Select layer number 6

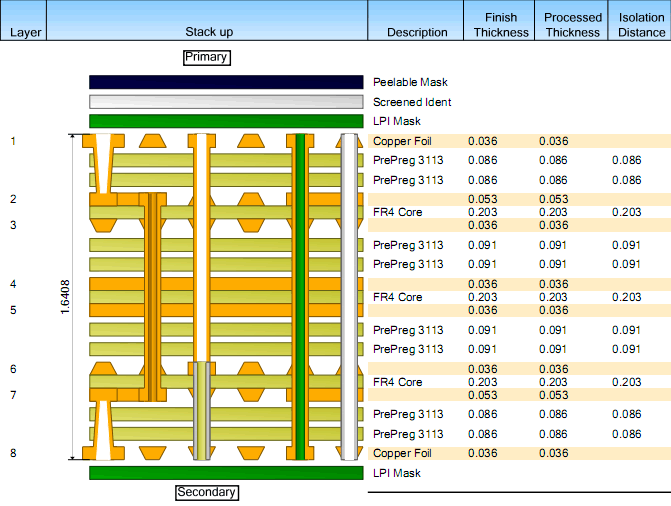coord(13,369)
